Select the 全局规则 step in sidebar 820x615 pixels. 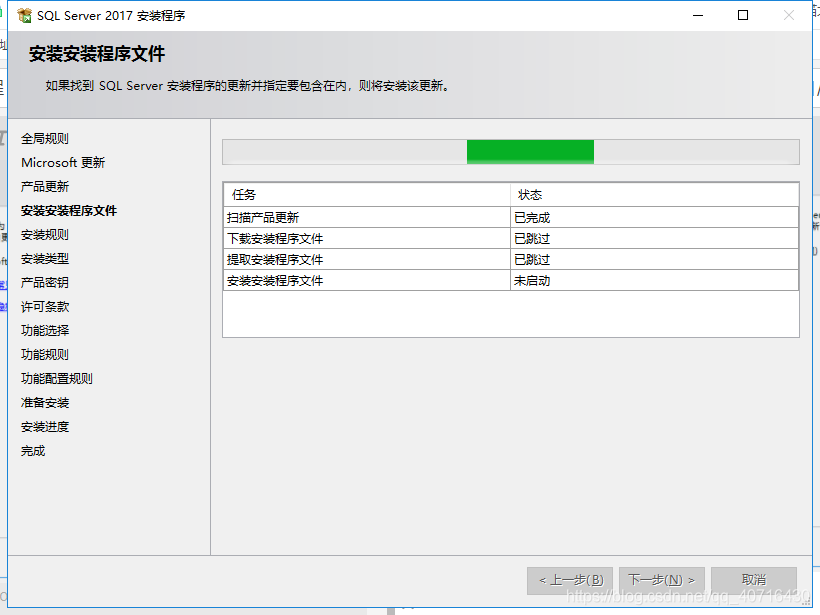pos(45,139)
